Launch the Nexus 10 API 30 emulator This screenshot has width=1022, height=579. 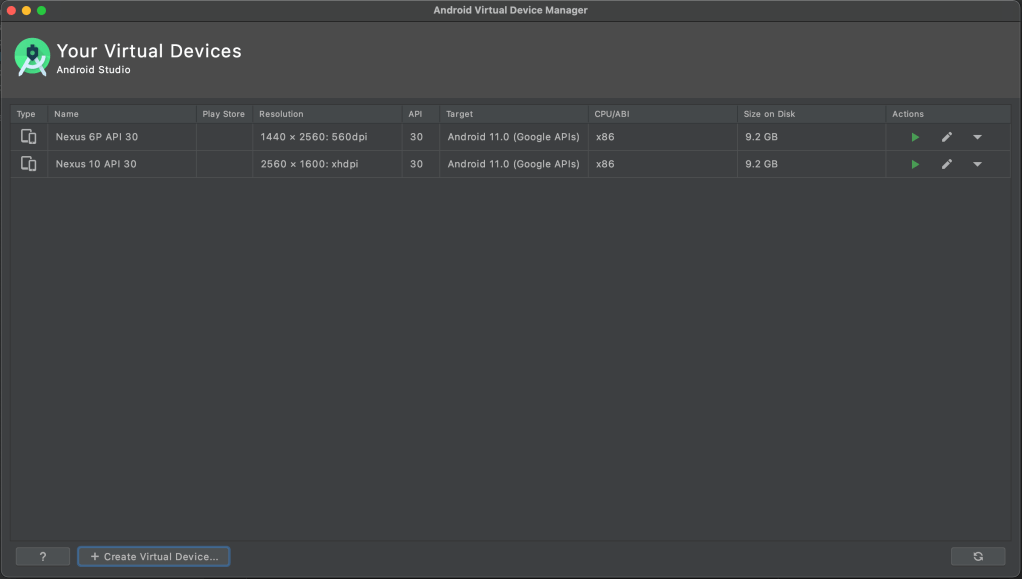[x=915, y=164]
